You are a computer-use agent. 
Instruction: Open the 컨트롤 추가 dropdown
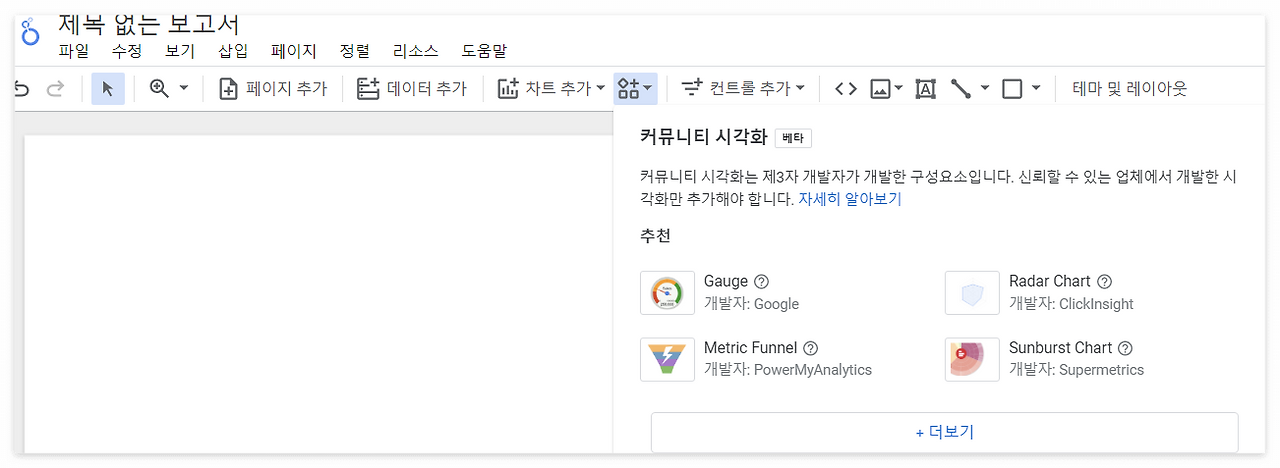[743, 89]
